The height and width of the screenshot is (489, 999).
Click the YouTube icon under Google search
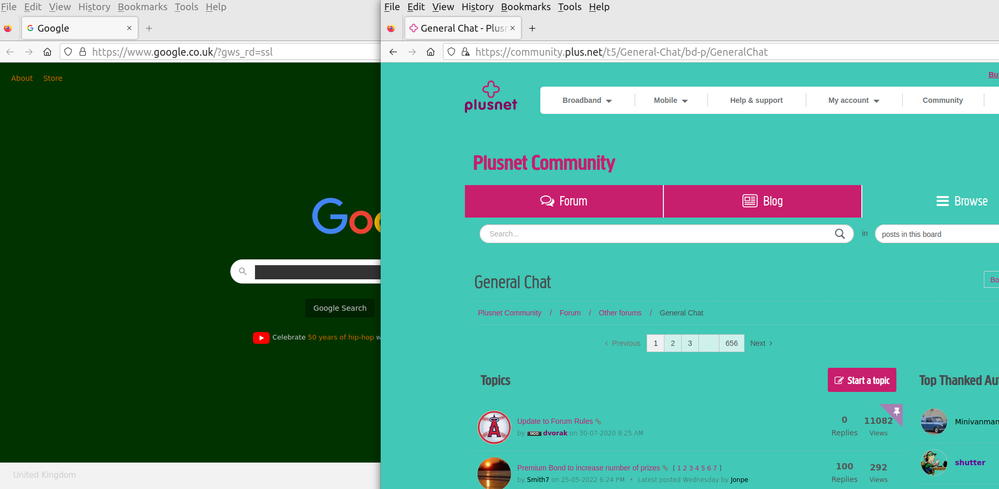pyautogui.click(x=261, y=338)
